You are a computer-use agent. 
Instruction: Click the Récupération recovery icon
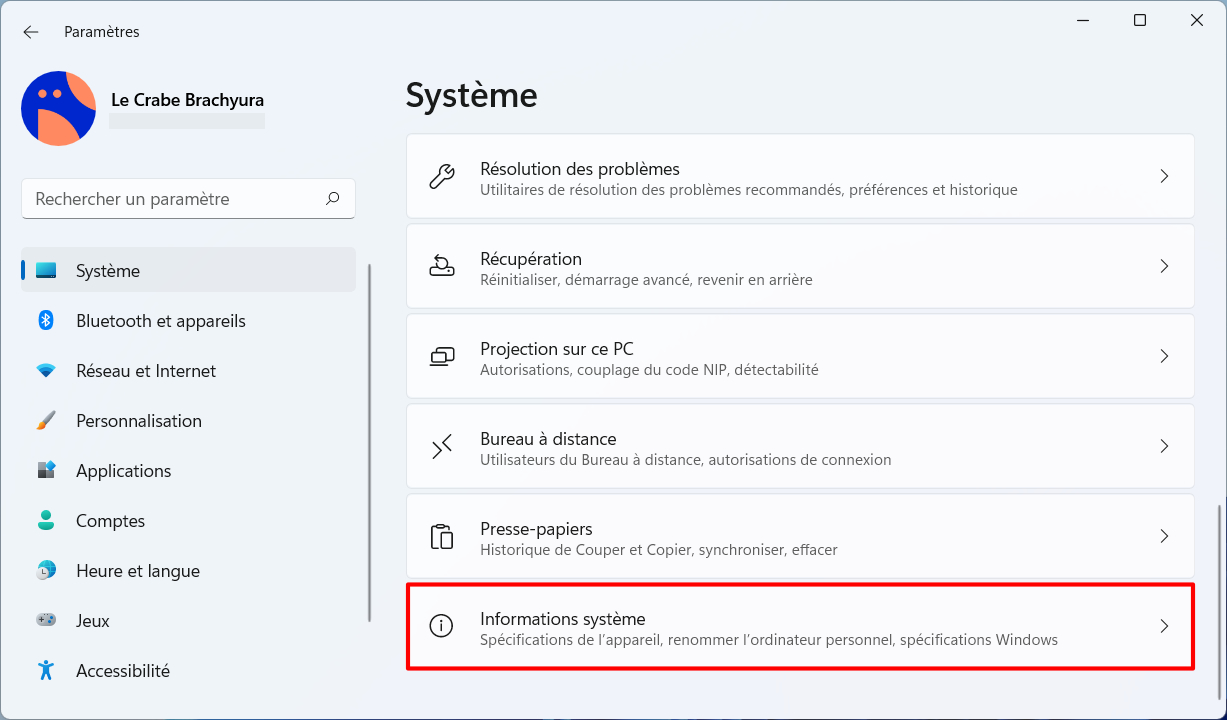pyautogui.click(x=441, y=266)
